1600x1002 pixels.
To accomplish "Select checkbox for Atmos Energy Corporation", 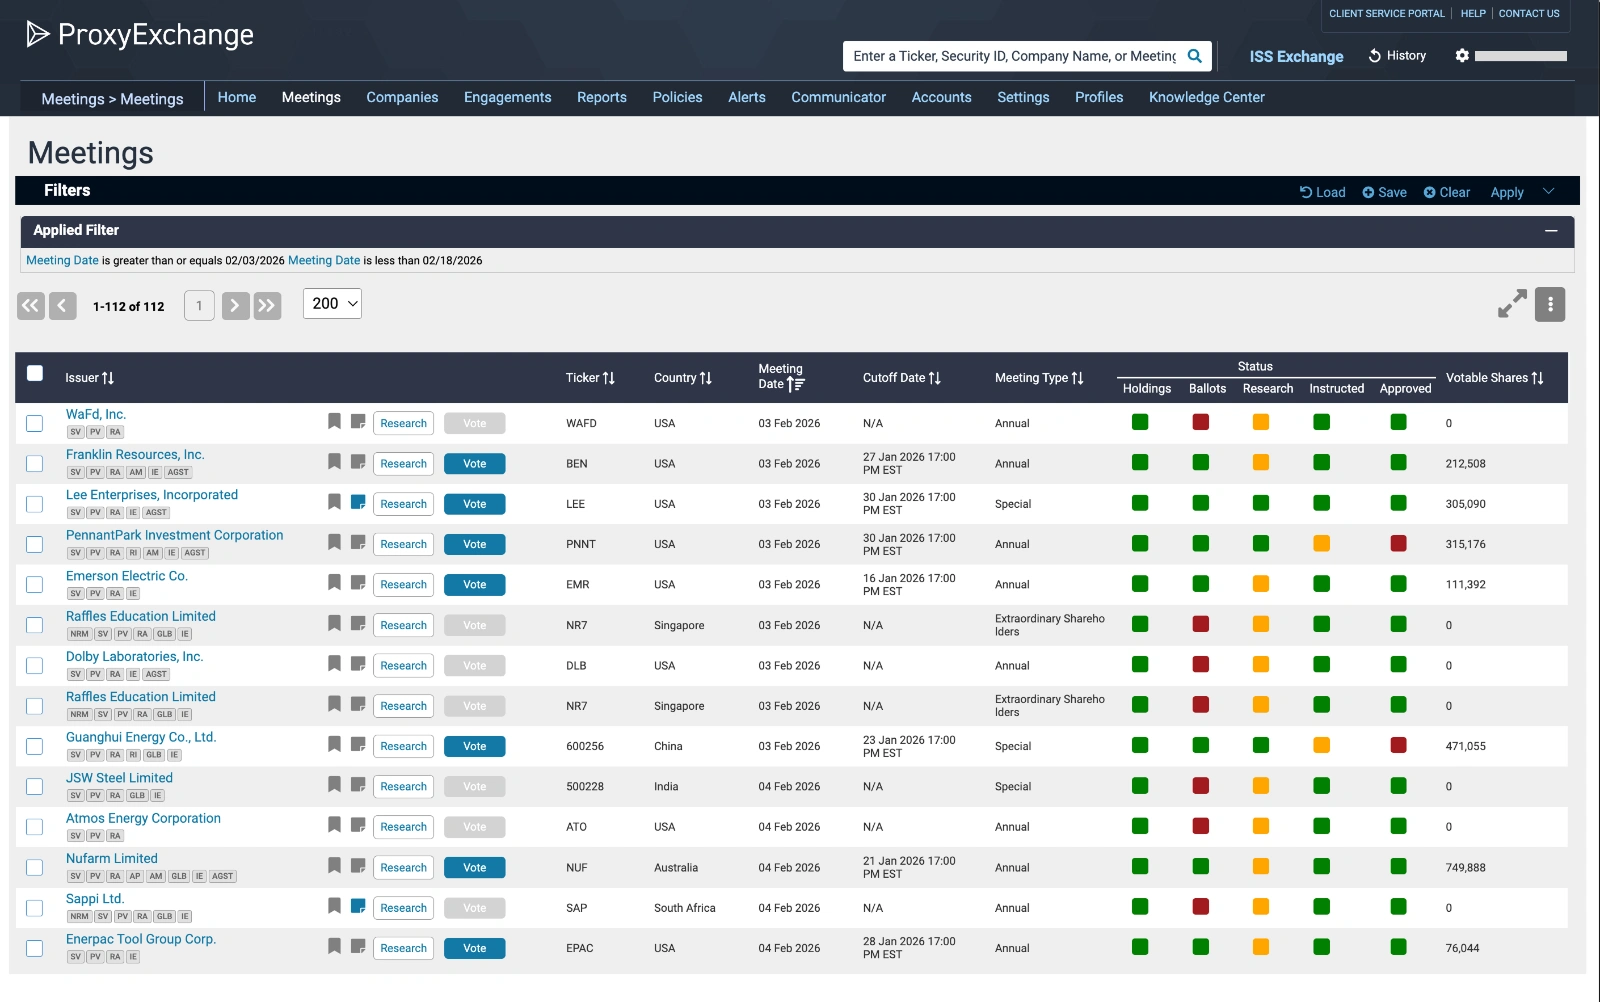I will tap(35, 827).
